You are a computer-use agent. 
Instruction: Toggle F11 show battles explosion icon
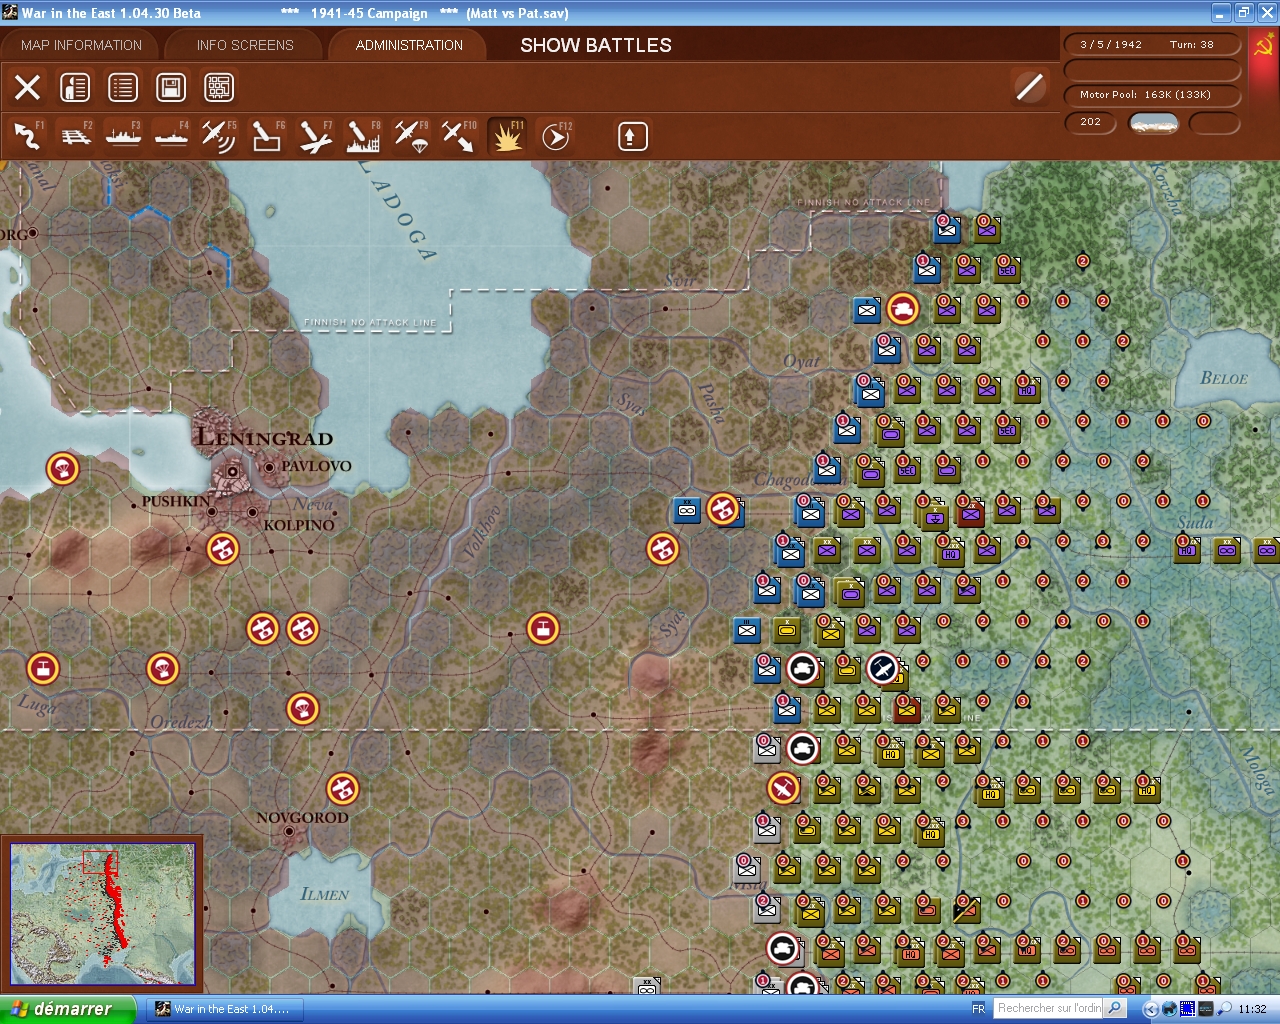tap(507, 136)
